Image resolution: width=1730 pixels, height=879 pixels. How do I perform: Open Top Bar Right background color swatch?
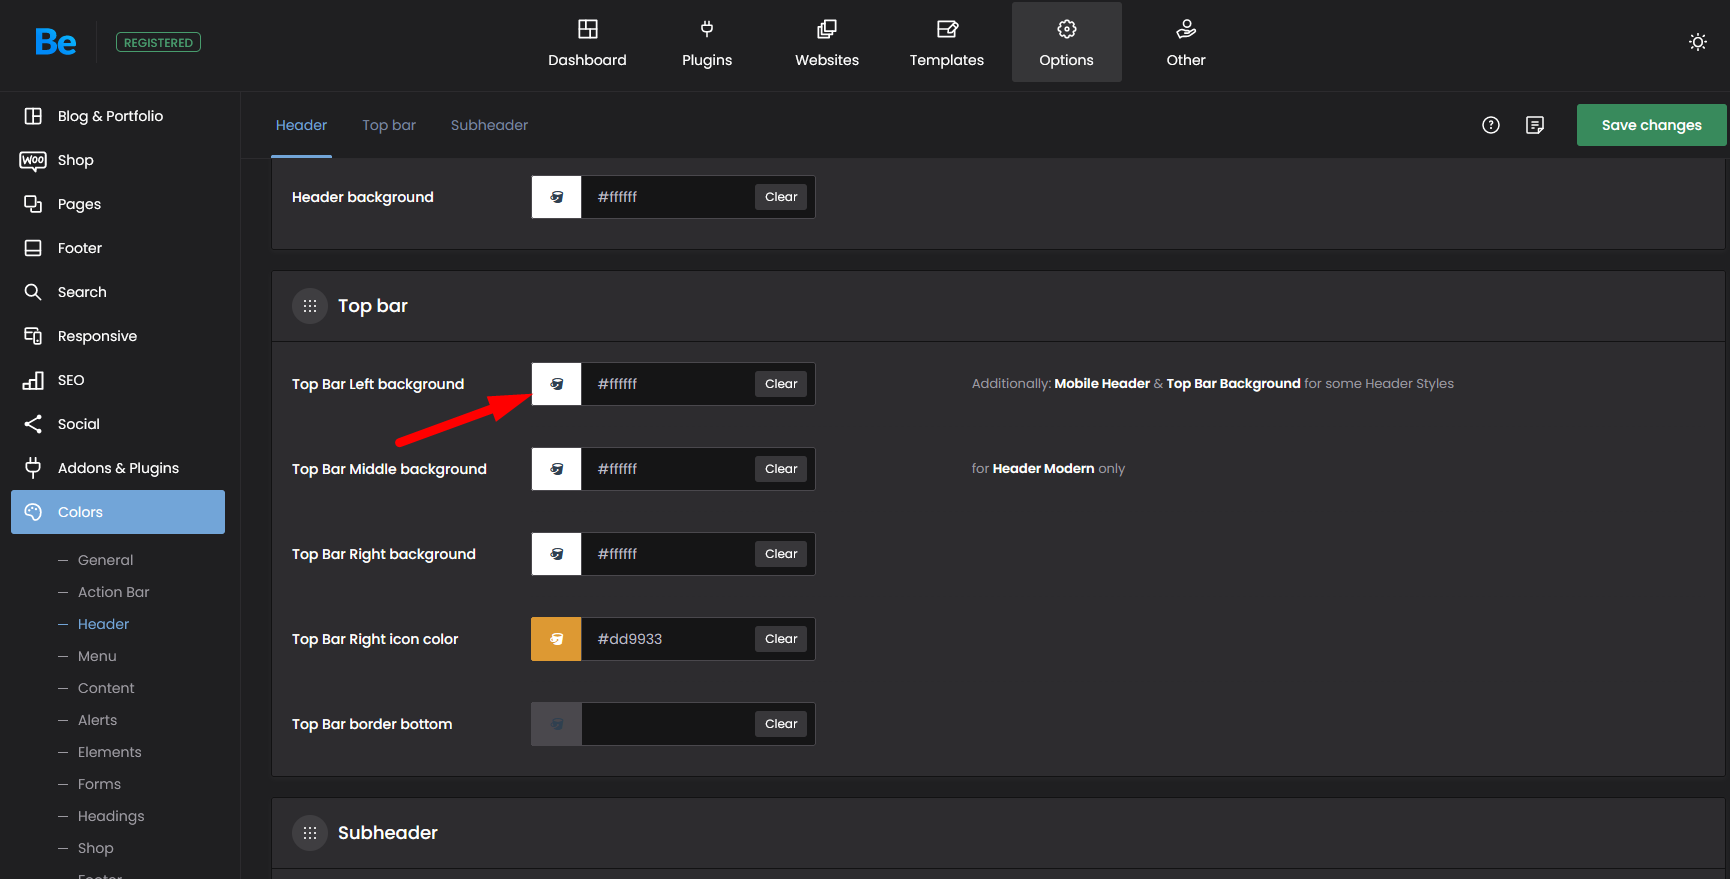556,554
